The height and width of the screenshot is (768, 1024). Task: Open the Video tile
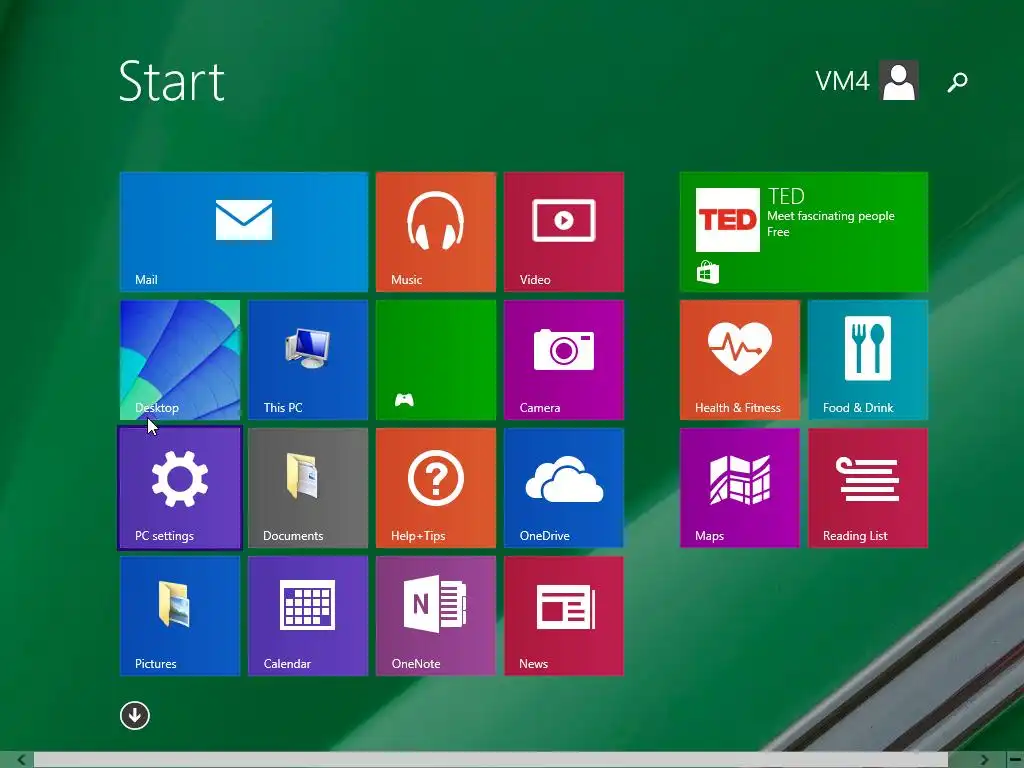coord(564,232)
